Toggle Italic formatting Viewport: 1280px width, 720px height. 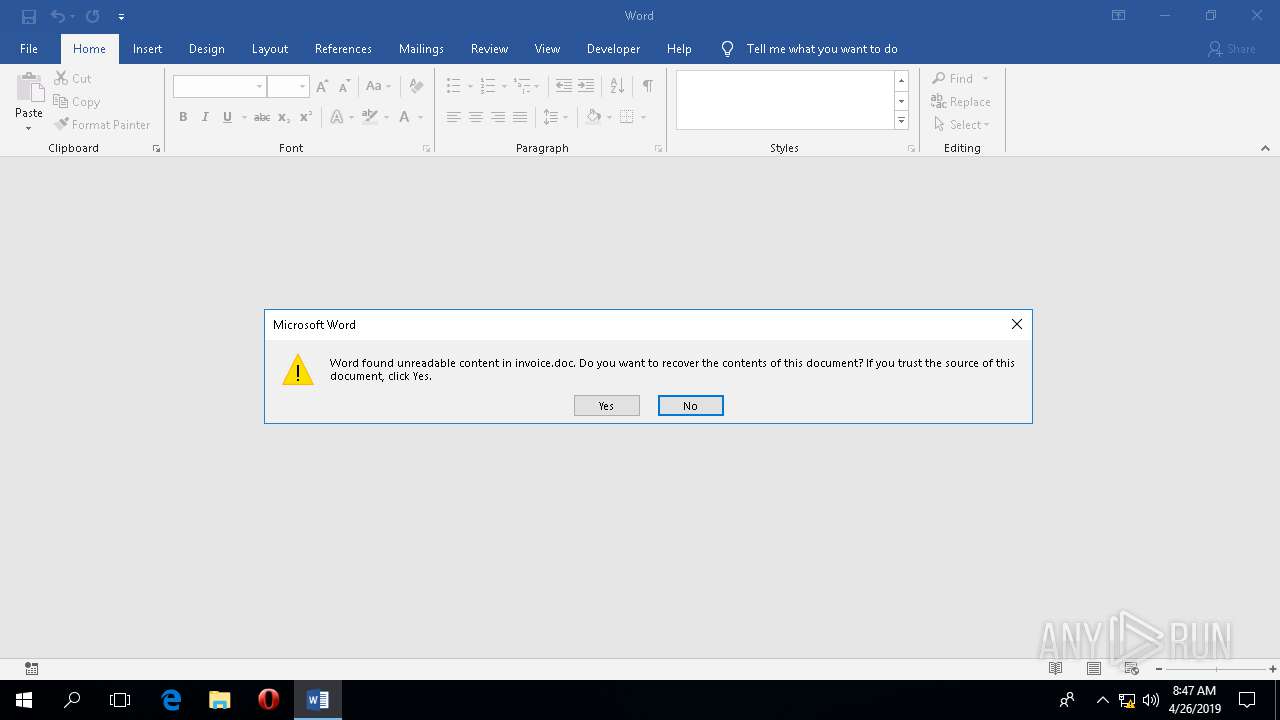click(205, 117)
